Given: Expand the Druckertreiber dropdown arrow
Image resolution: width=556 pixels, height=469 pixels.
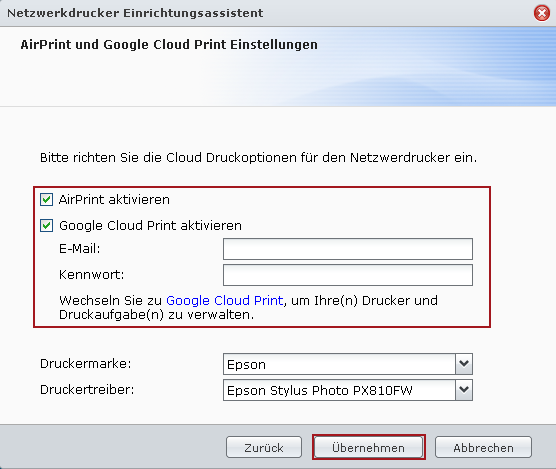Looking at the screenshot, I should (464, 390).
